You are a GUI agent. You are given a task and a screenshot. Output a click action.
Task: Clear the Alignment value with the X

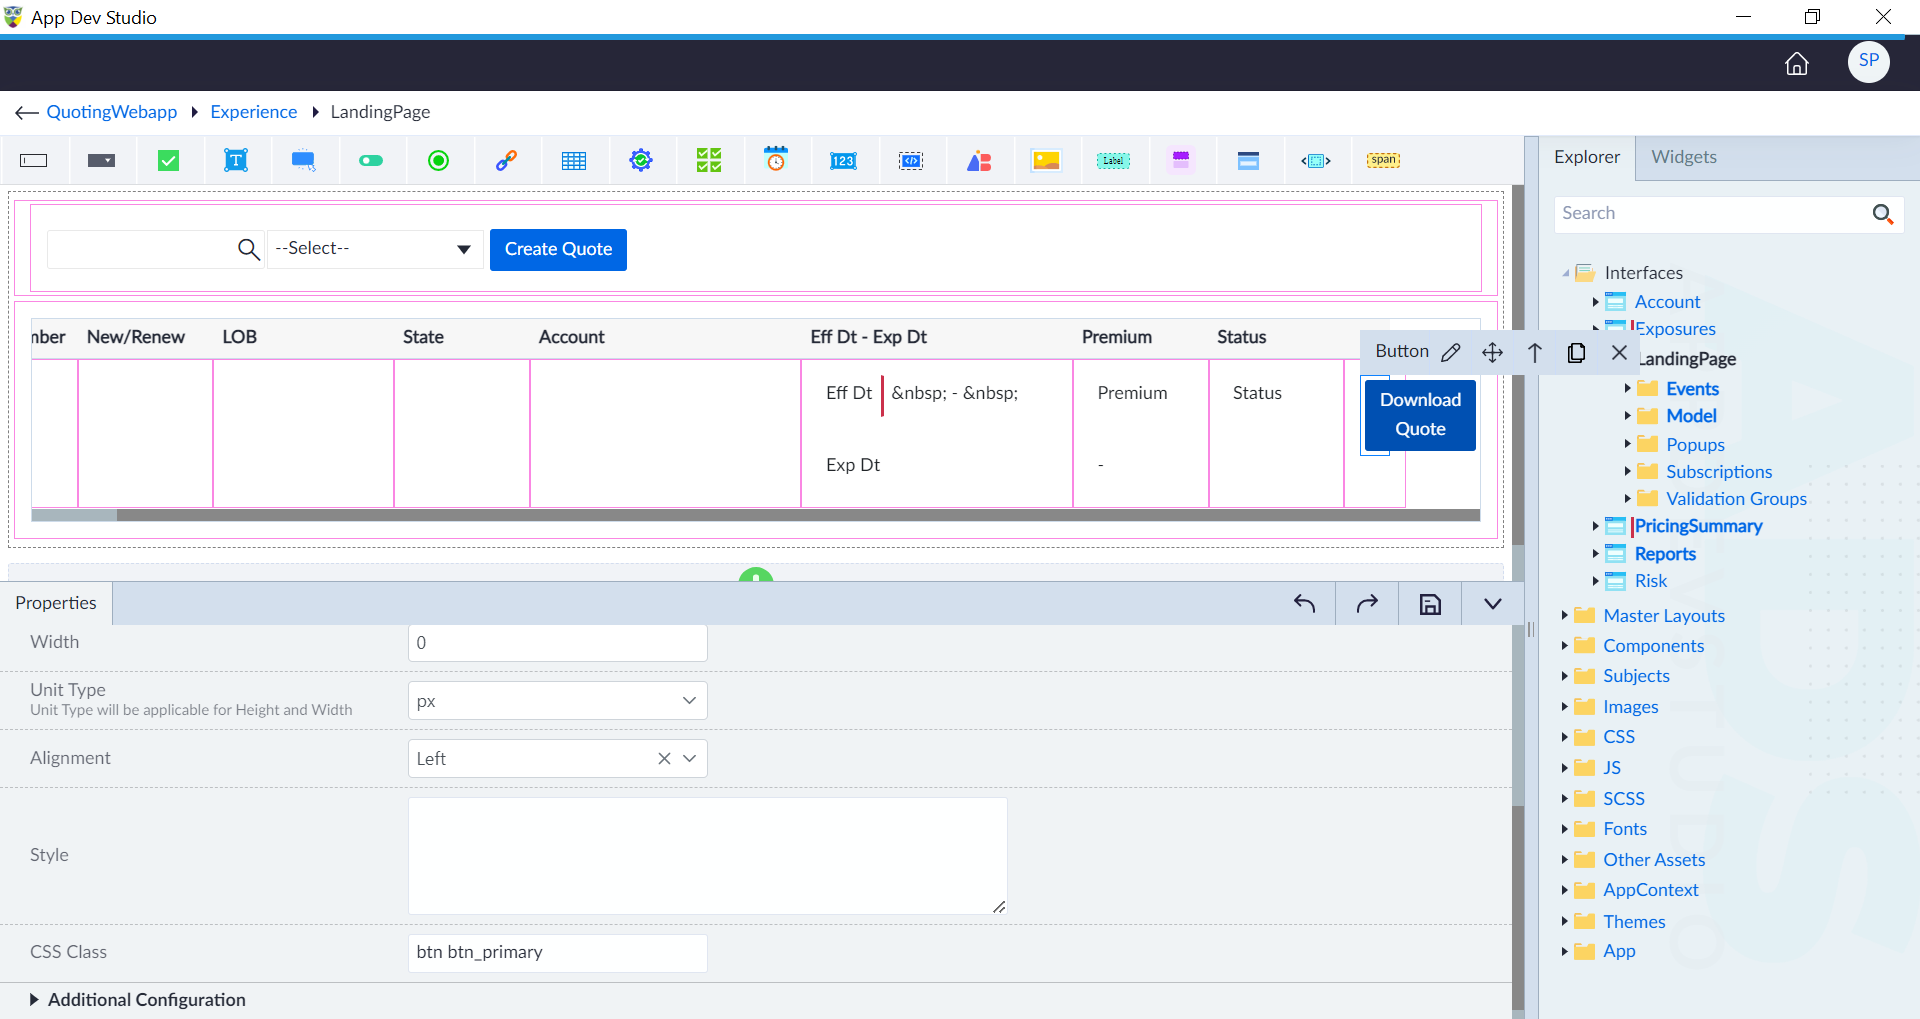click(664, 759)
